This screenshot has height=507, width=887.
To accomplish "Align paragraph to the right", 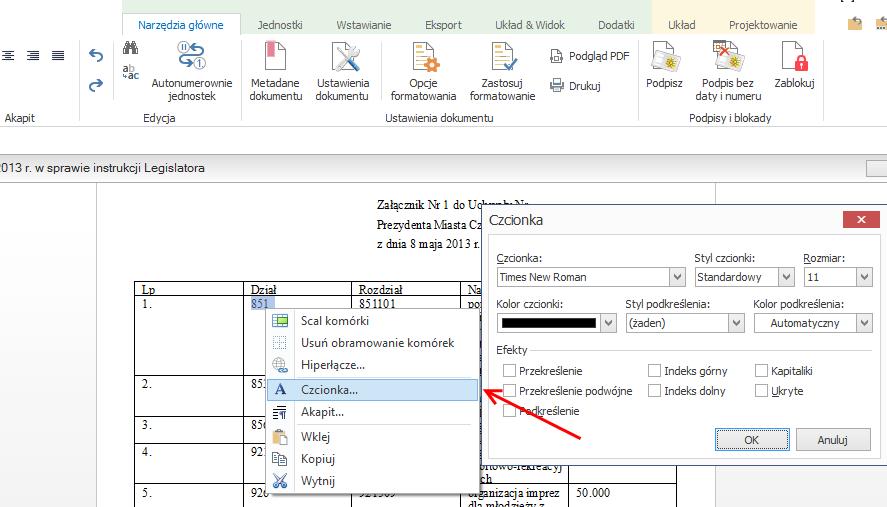I will (33, 55).
